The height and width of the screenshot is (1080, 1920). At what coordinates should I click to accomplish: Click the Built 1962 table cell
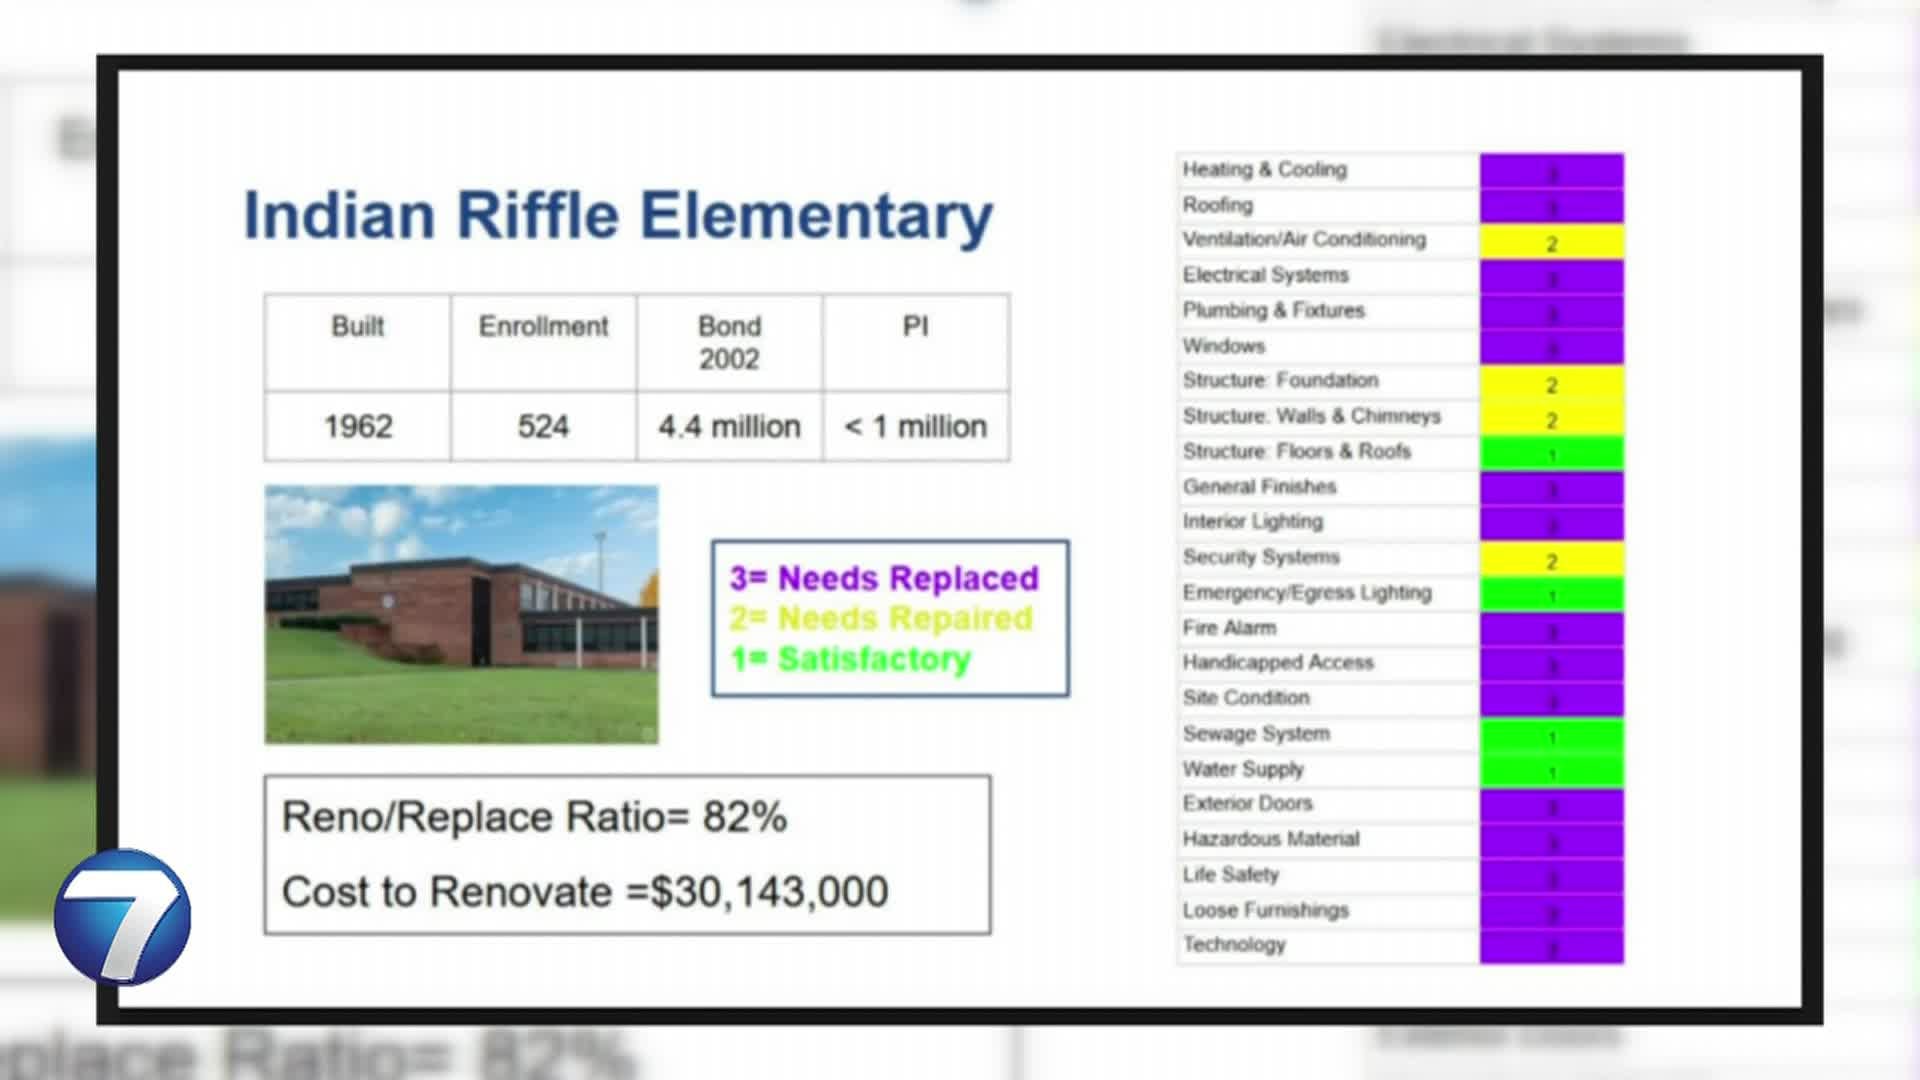(358, 426)
